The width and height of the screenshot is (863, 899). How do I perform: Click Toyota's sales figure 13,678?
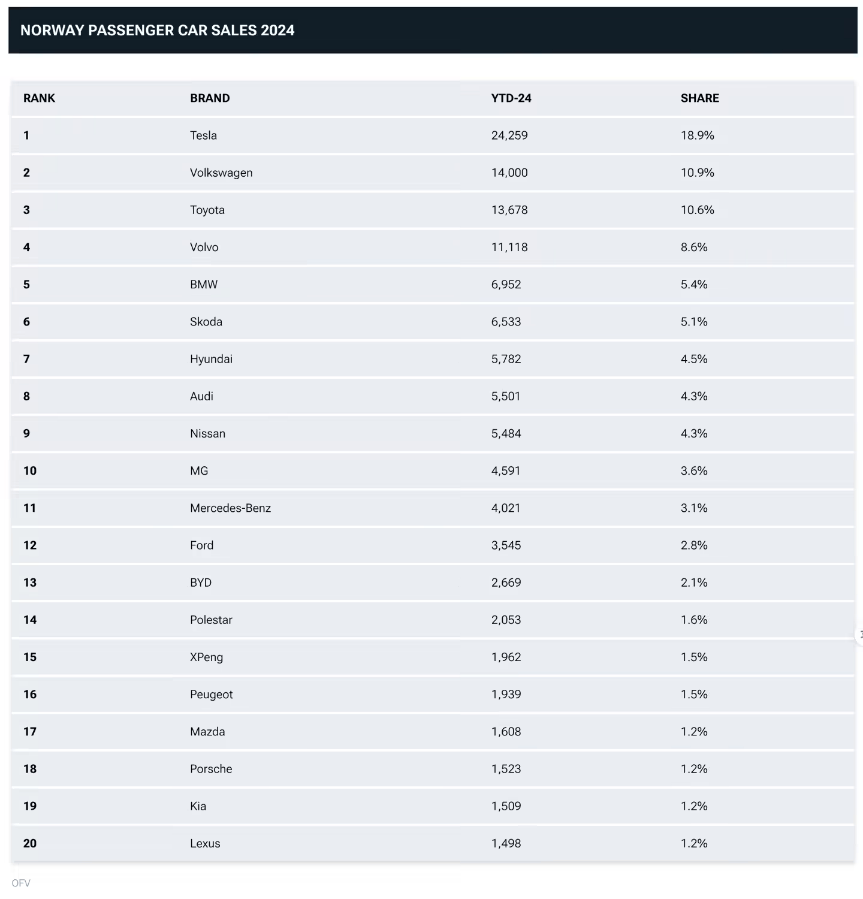click(x=509, y=210)
